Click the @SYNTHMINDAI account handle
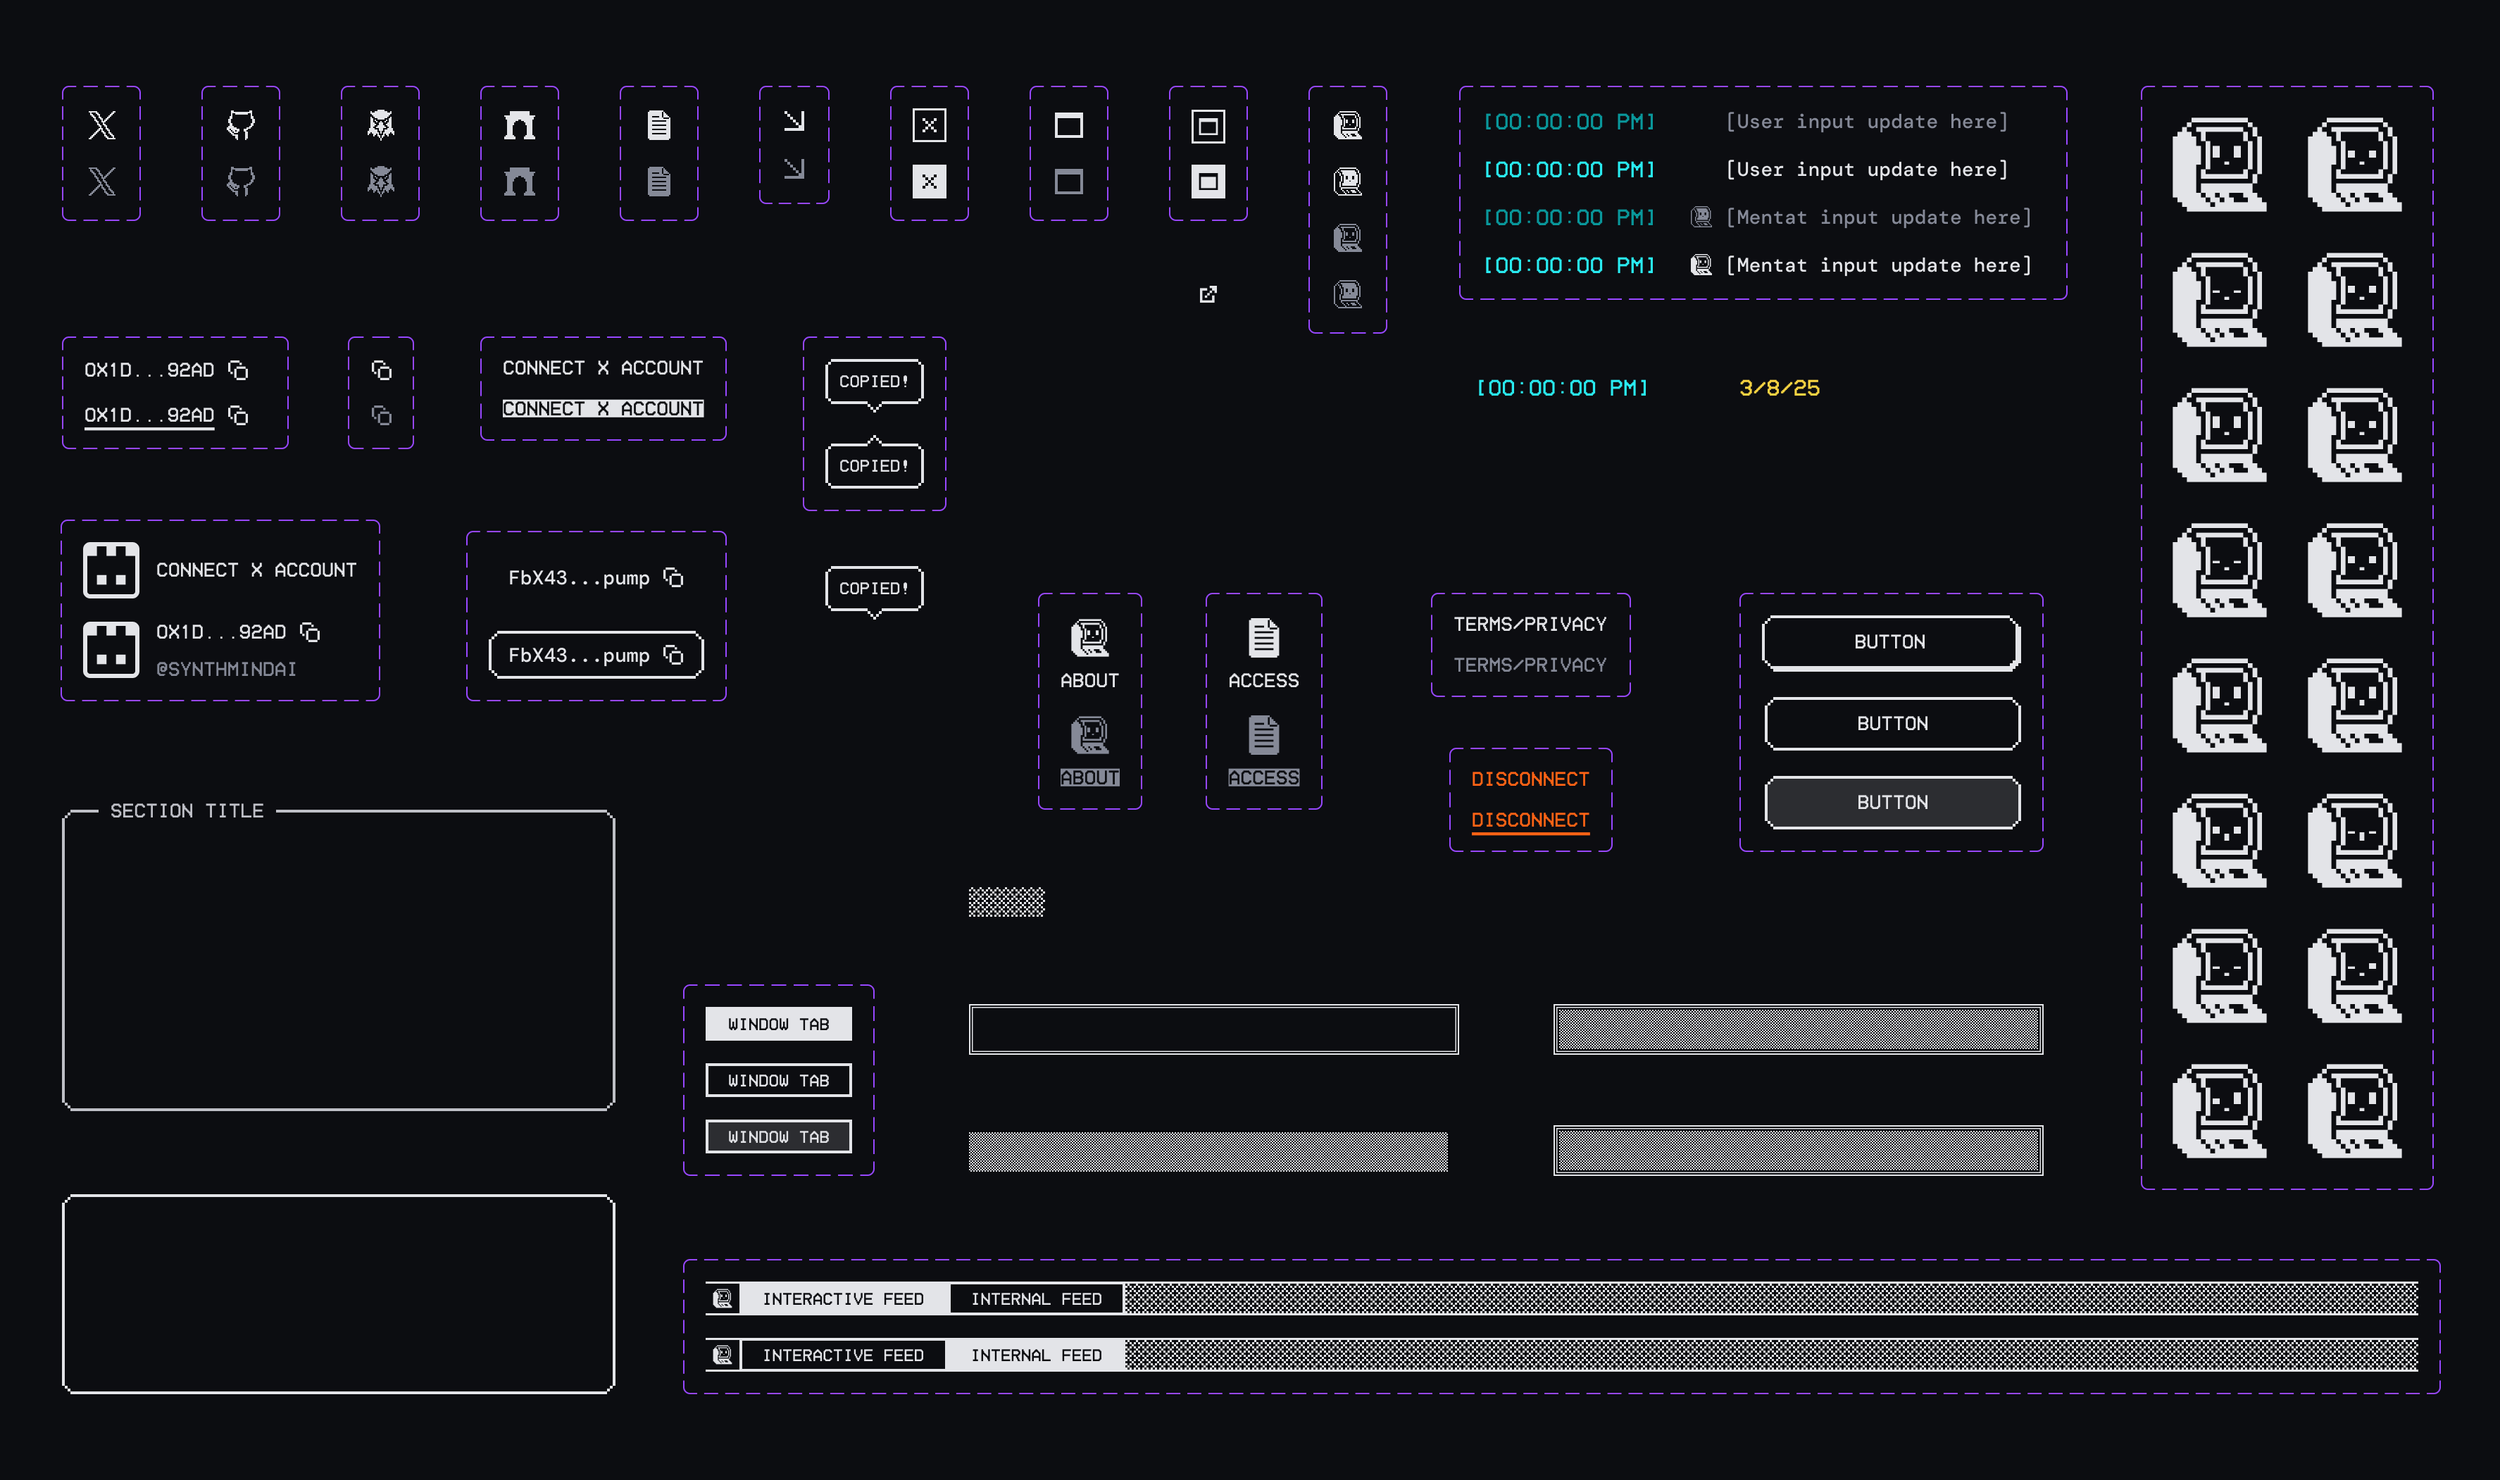 click(x=226, y=669)
